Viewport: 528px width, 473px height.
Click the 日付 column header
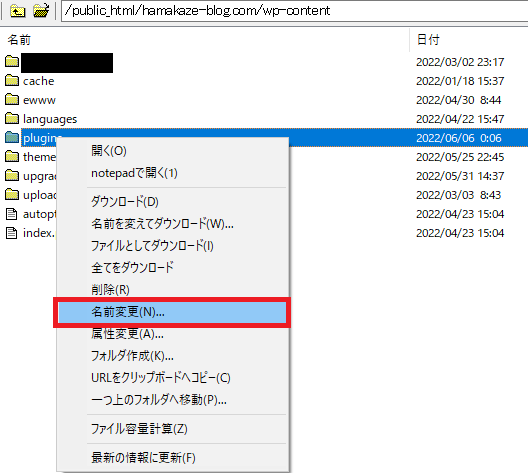[x=428, y=39]
